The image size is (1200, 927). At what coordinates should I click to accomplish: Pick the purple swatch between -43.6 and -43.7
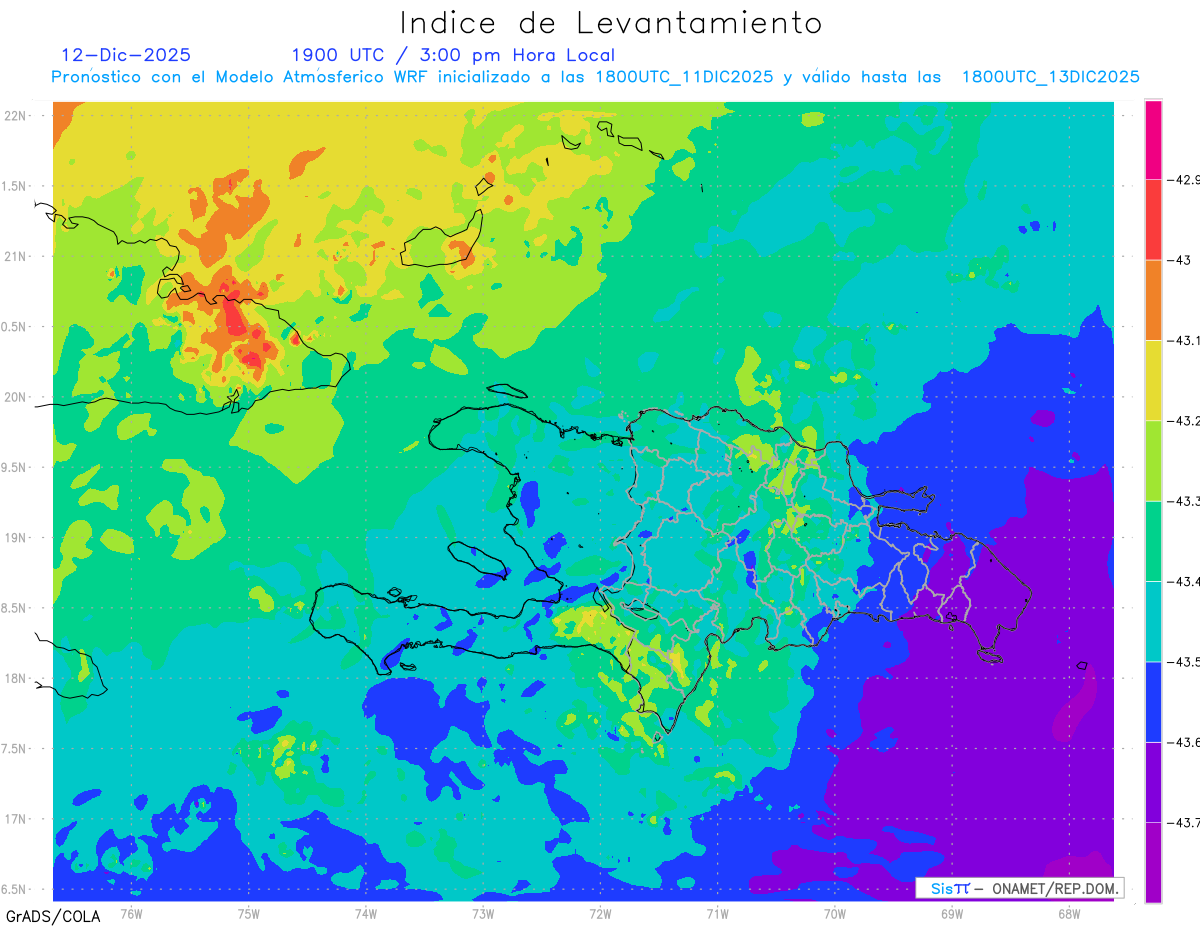coord(1153,781)
